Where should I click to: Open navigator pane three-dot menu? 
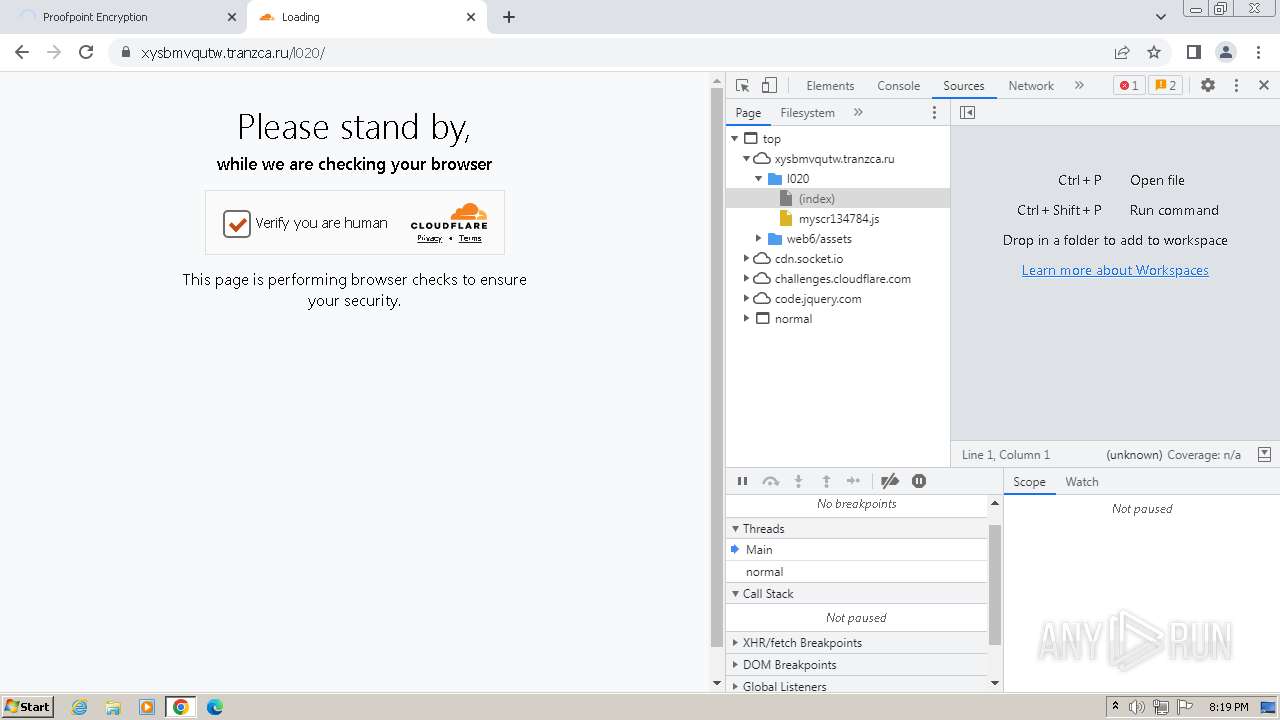tap(935, 113)
